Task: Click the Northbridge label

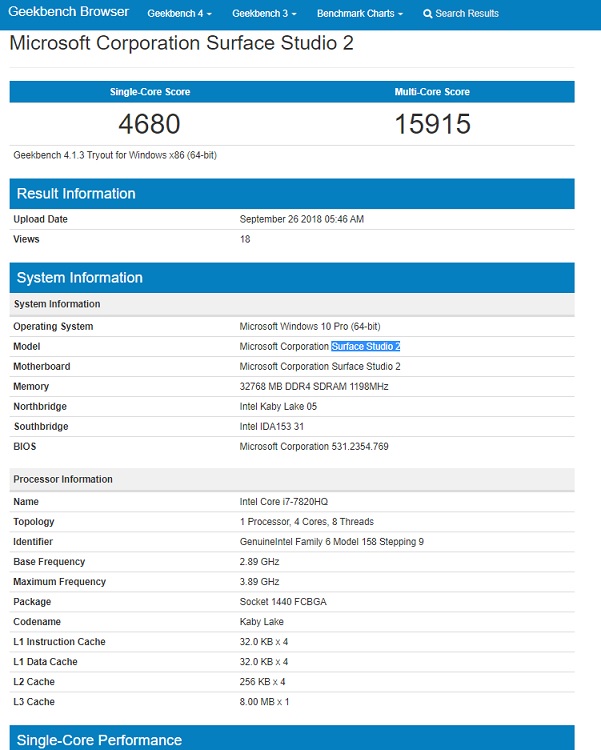Action: (x=40, y=407)
